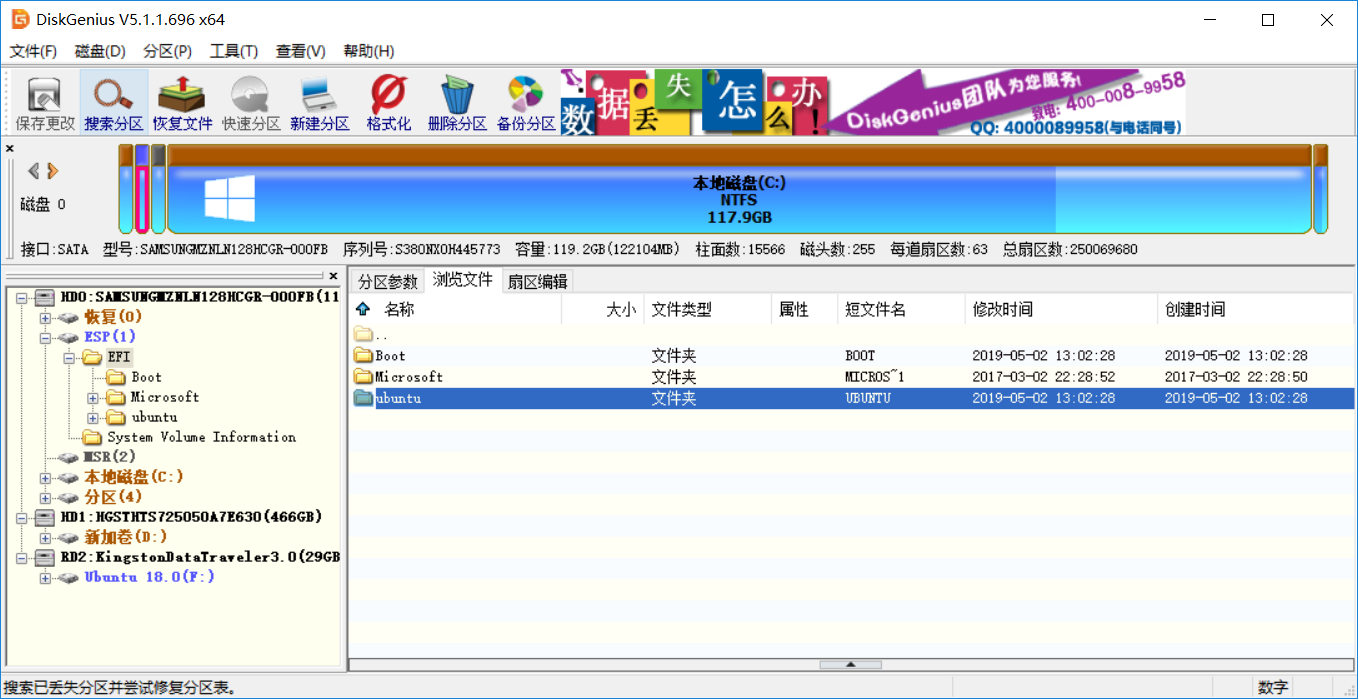
Task: Open the Backup Partition (备份分区) tool
Action: click(526, 103)
